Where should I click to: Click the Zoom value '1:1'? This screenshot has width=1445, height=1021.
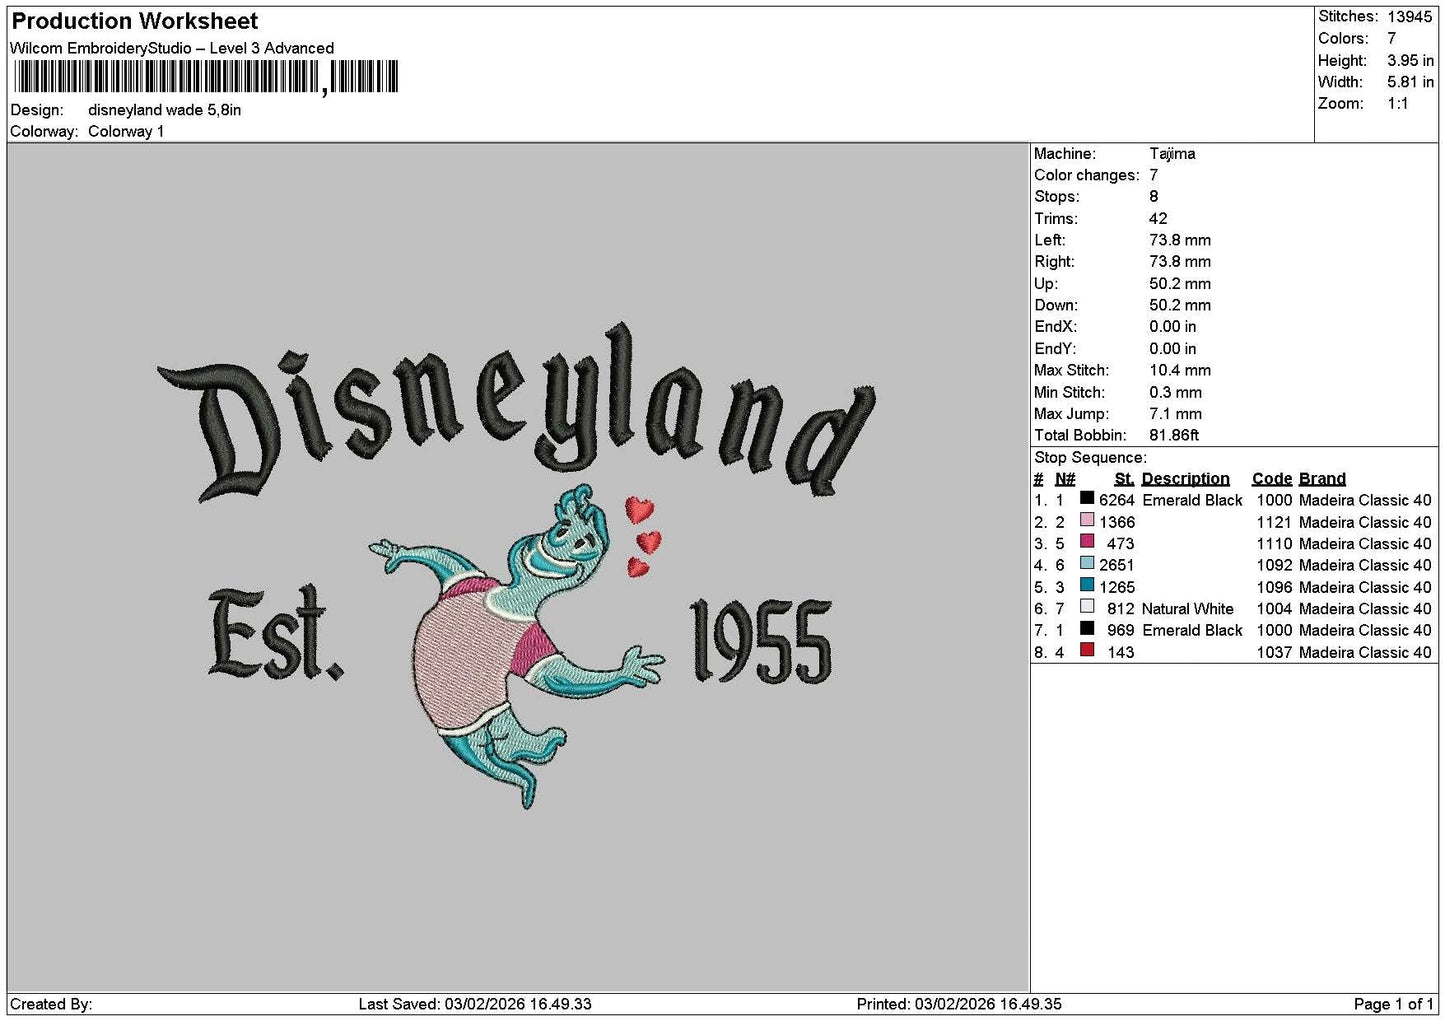point(1398,104)
